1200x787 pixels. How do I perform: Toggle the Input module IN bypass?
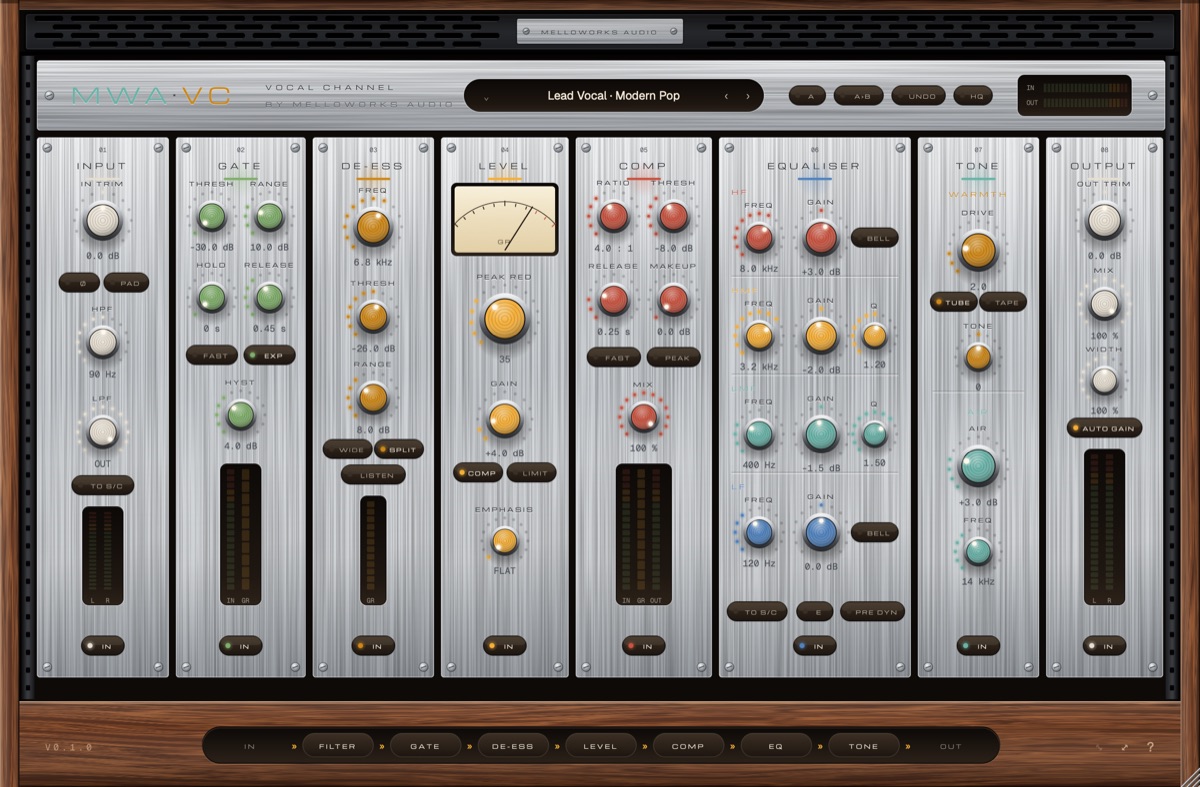(103, 647)
